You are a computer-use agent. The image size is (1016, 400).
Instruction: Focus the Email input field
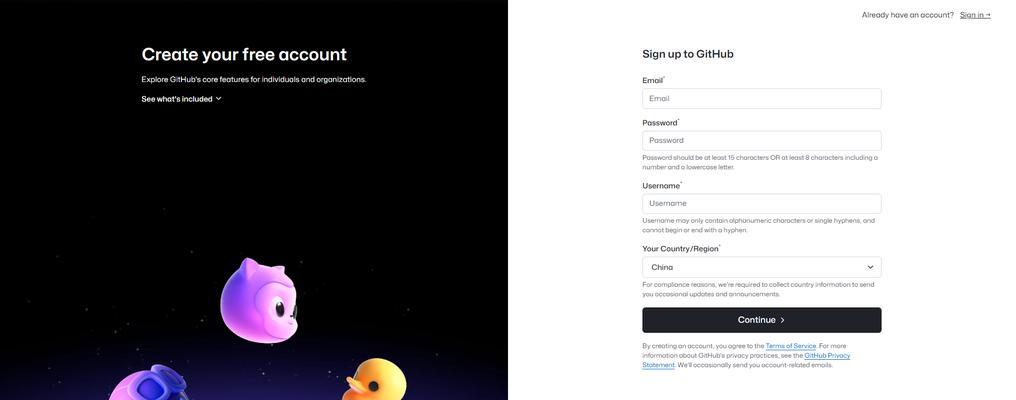[761, 99]
